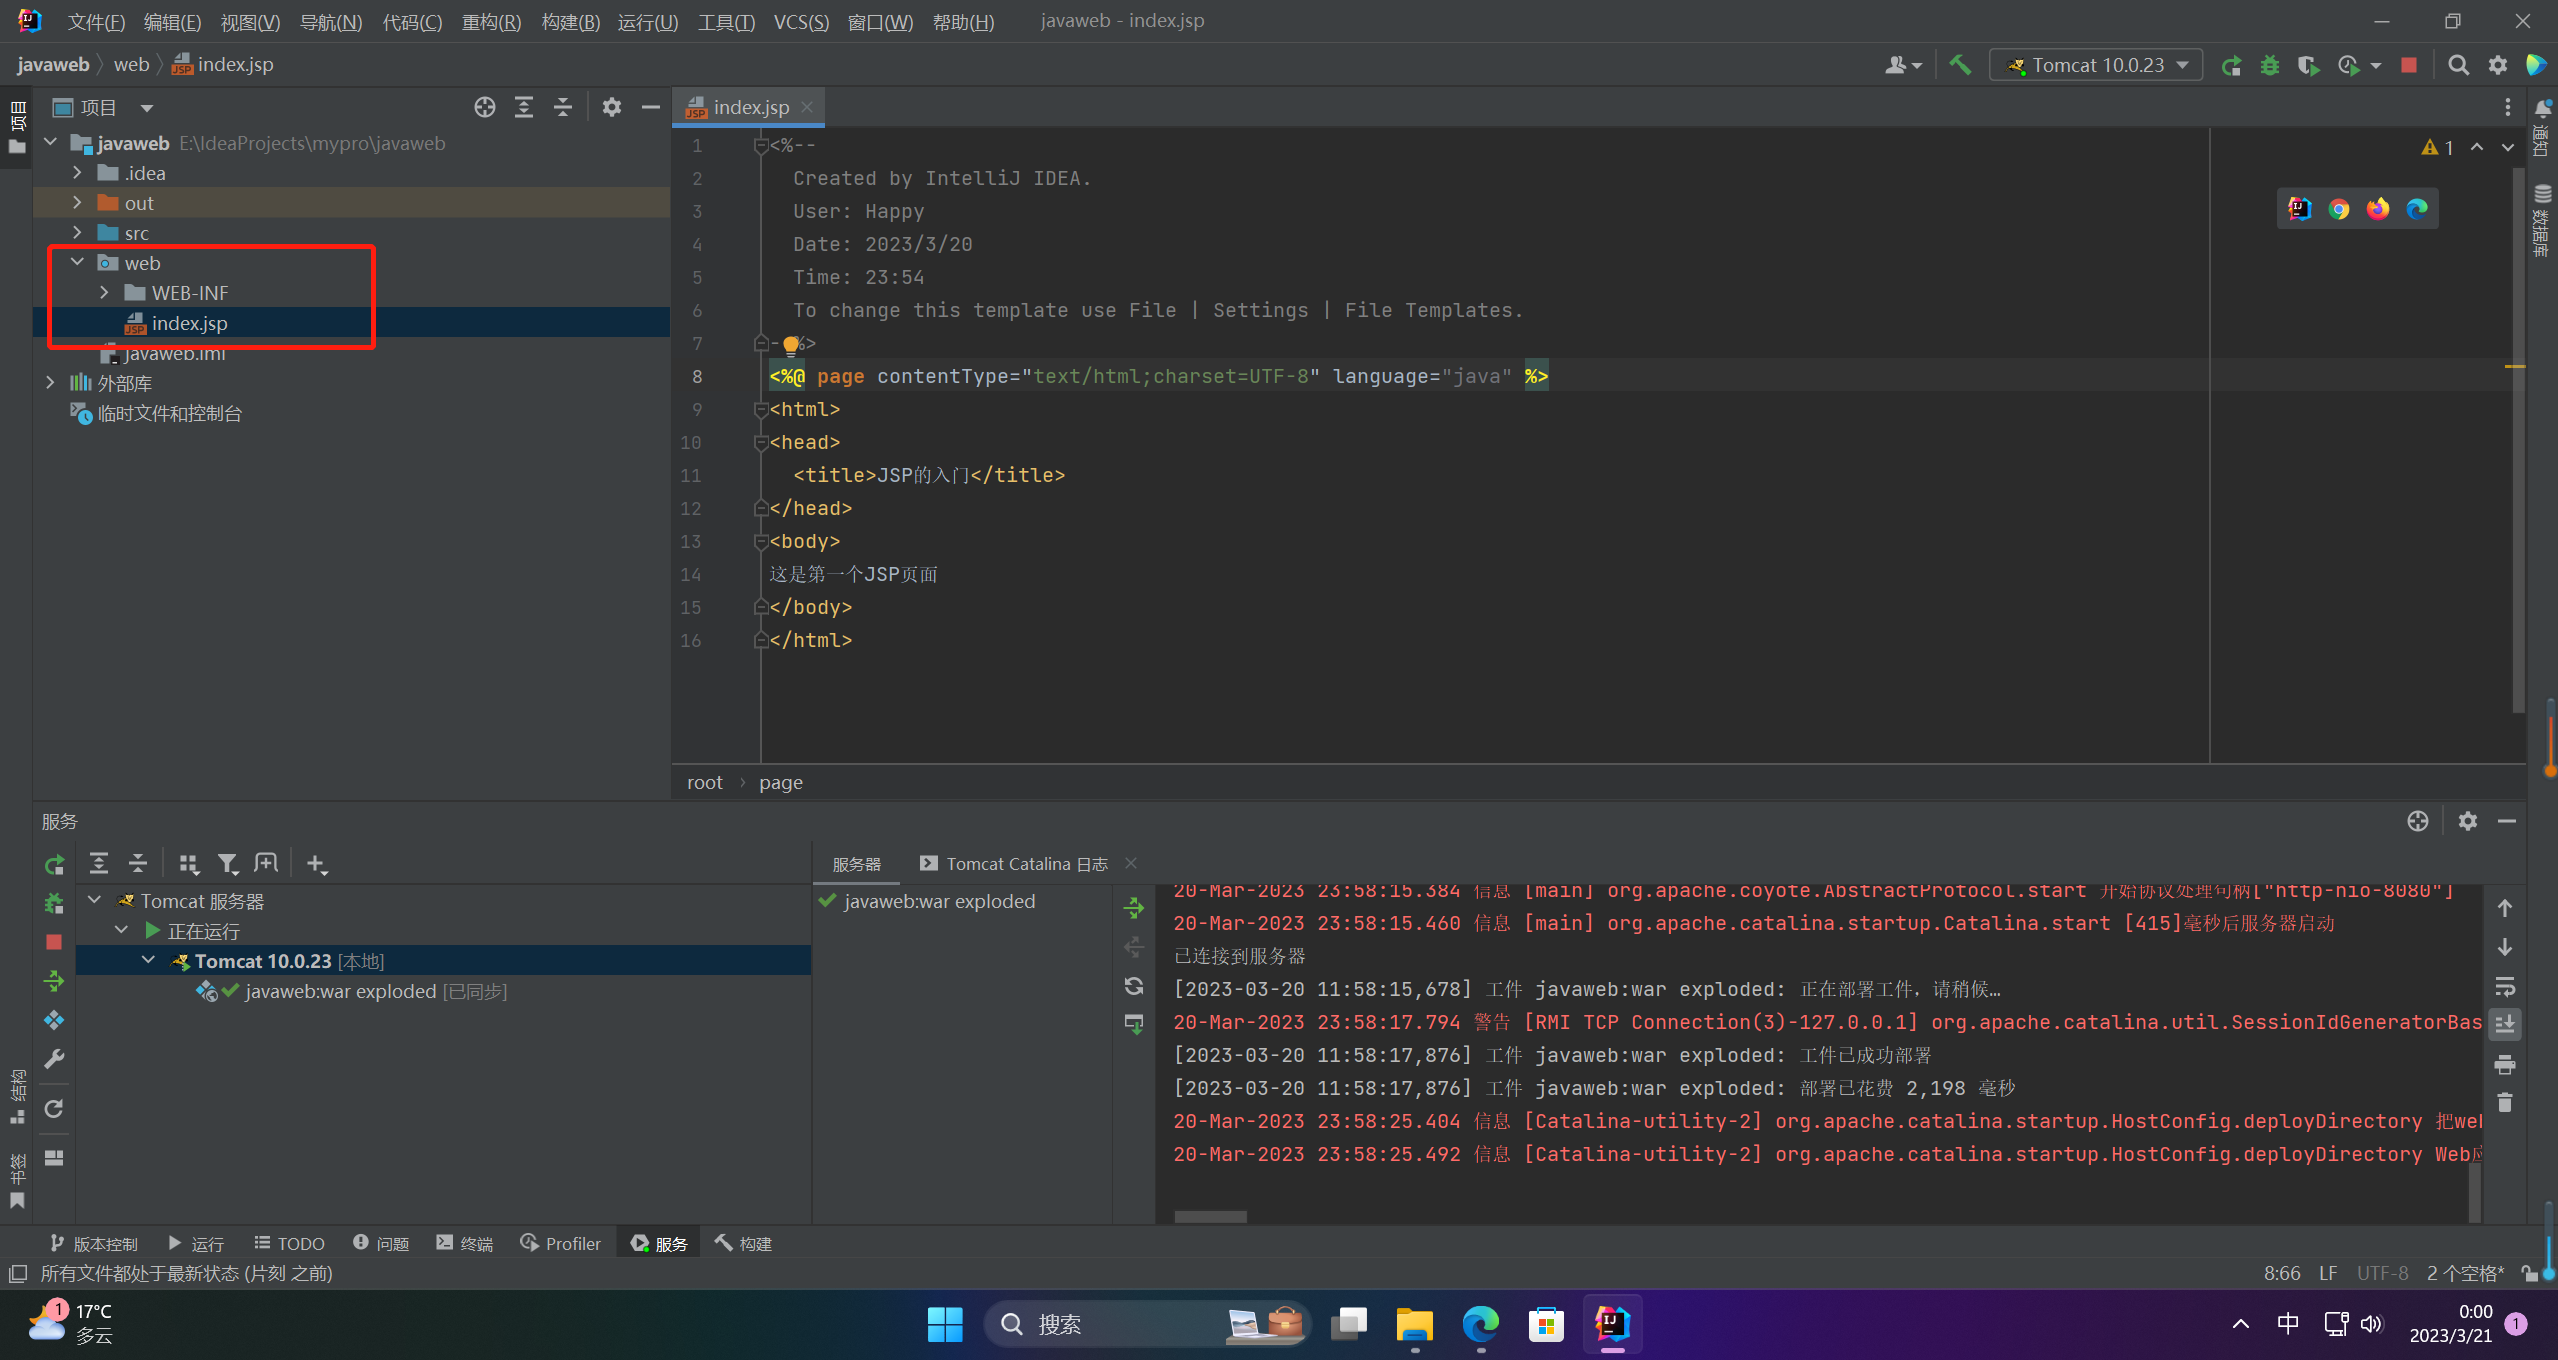Screen dimensions: 2558x1360
Task: Expand the WEB-INF folder
Action: (104, 293)
